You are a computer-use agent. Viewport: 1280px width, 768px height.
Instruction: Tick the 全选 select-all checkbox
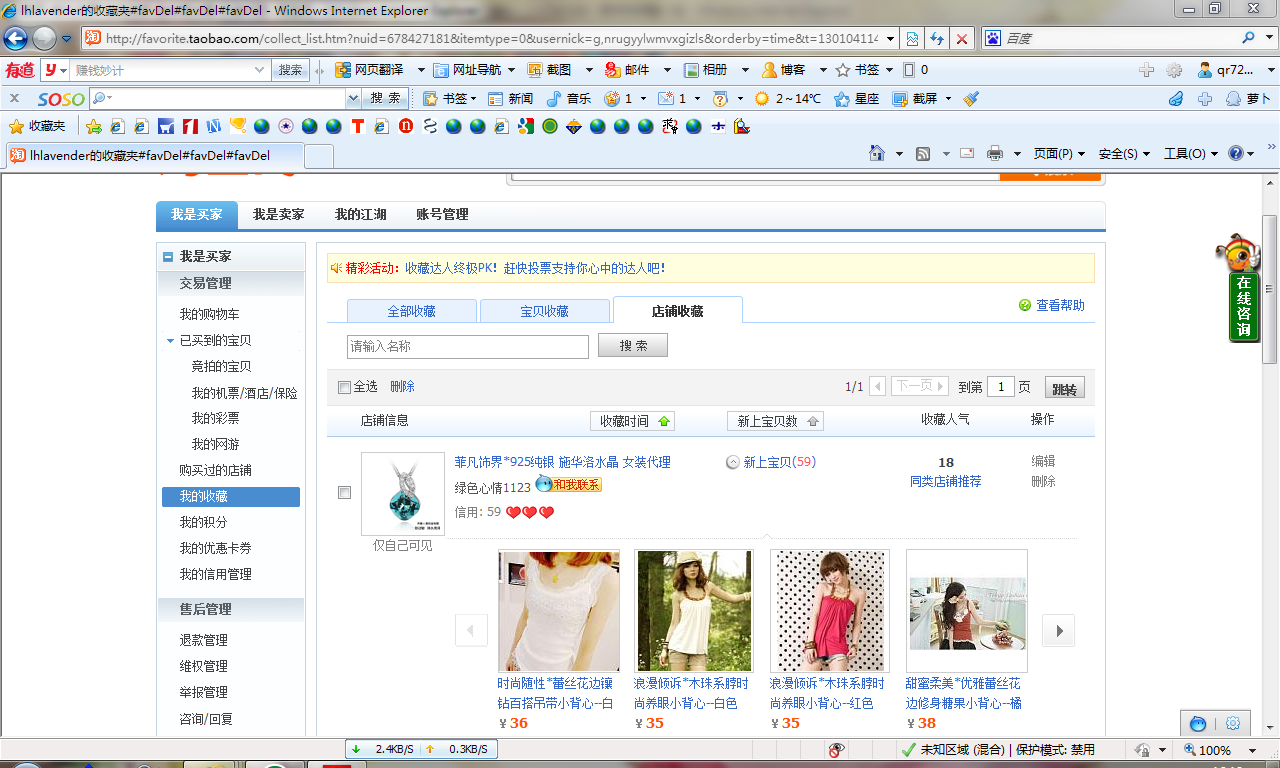pos(345,387)
